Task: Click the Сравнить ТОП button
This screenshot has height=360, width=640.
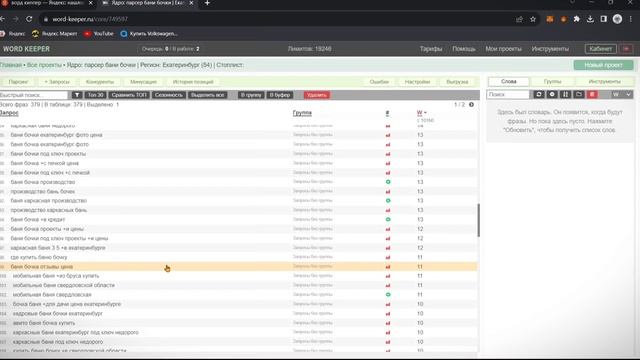Action: 129,95
